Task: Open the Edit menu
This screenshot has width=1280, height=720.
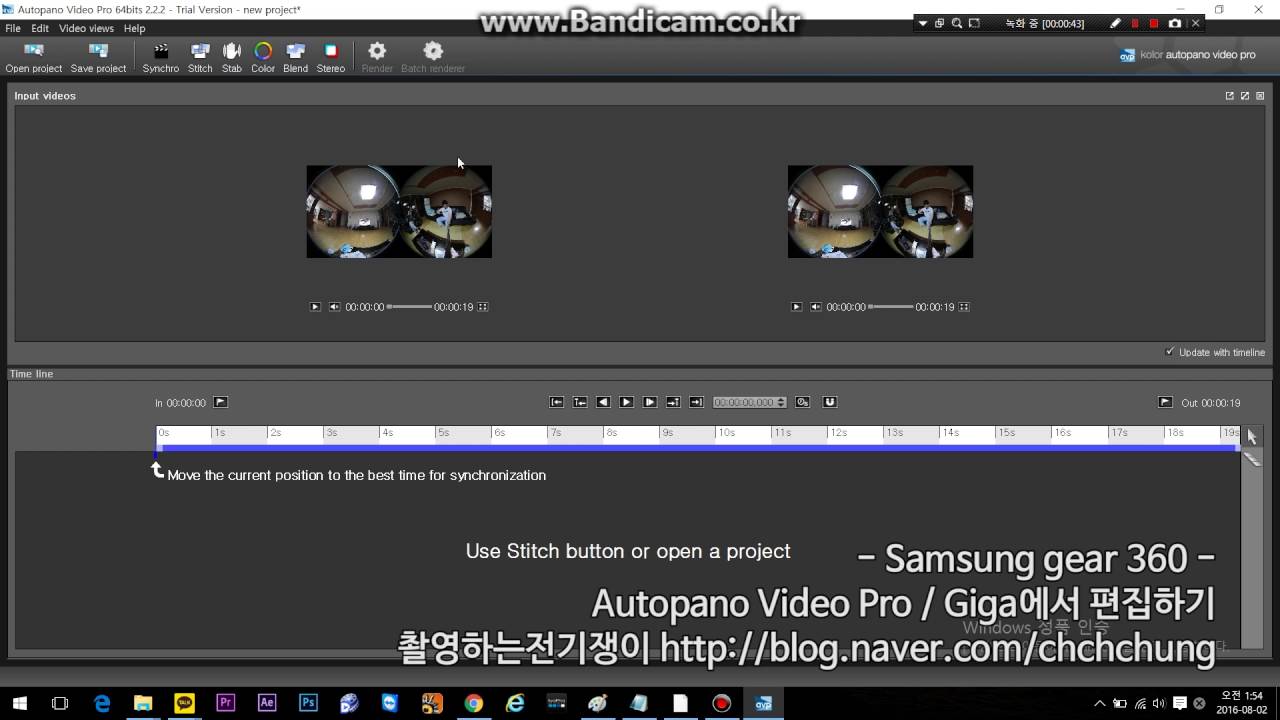Action: pyautogui.click(x=40, y=28)
